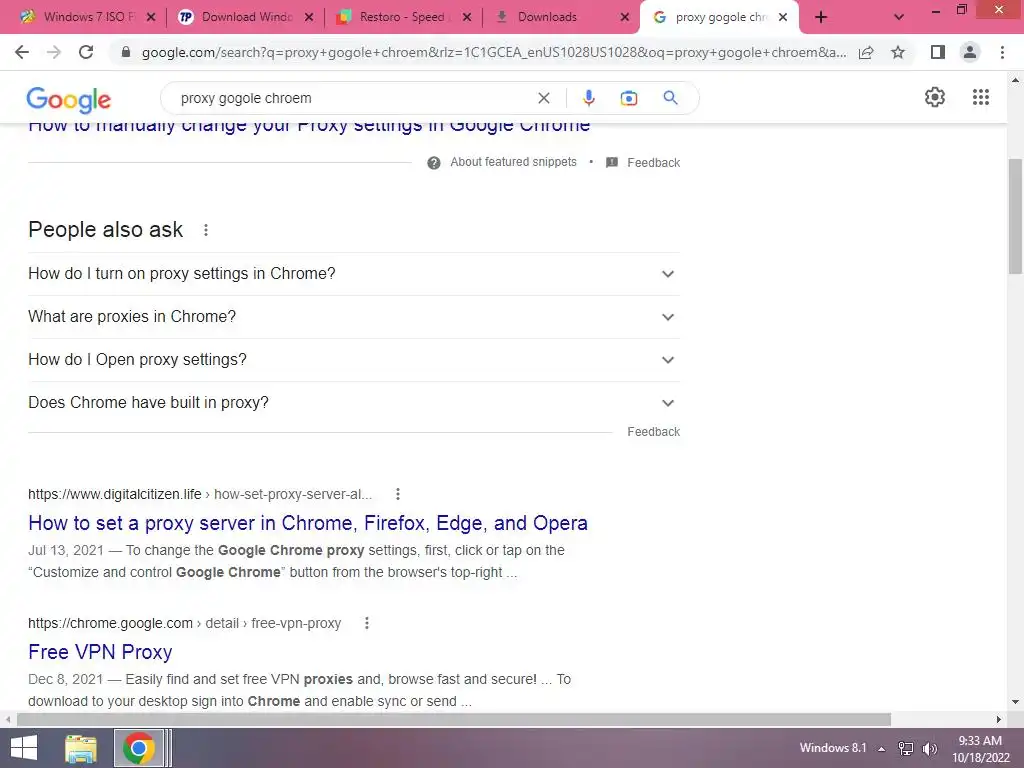Show hidden system tray icons

[882, 749]
